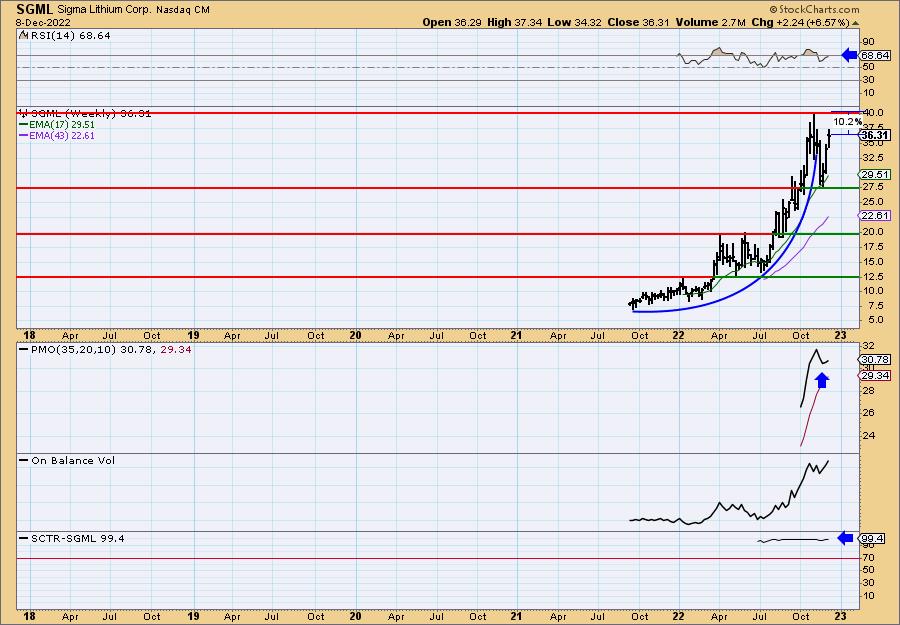Click the small line icon before RSI(14)
The height and width of the screenshot is (625, 900).
24,36
